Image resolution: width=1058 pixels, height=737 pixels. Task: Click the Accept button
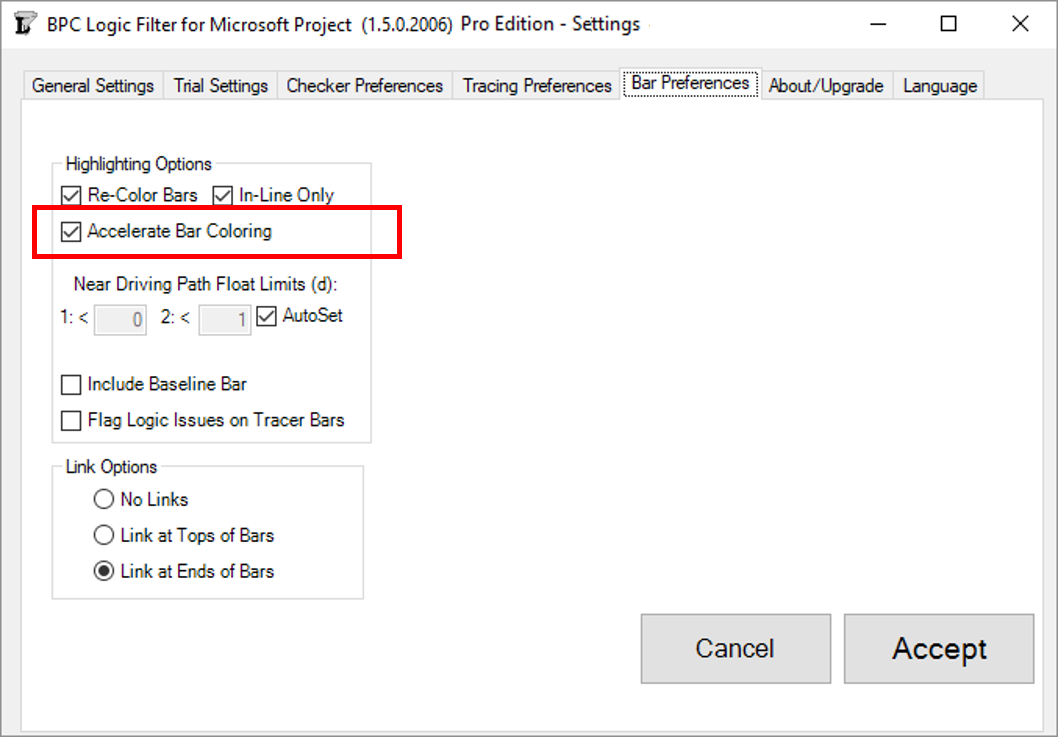(939, 649)
